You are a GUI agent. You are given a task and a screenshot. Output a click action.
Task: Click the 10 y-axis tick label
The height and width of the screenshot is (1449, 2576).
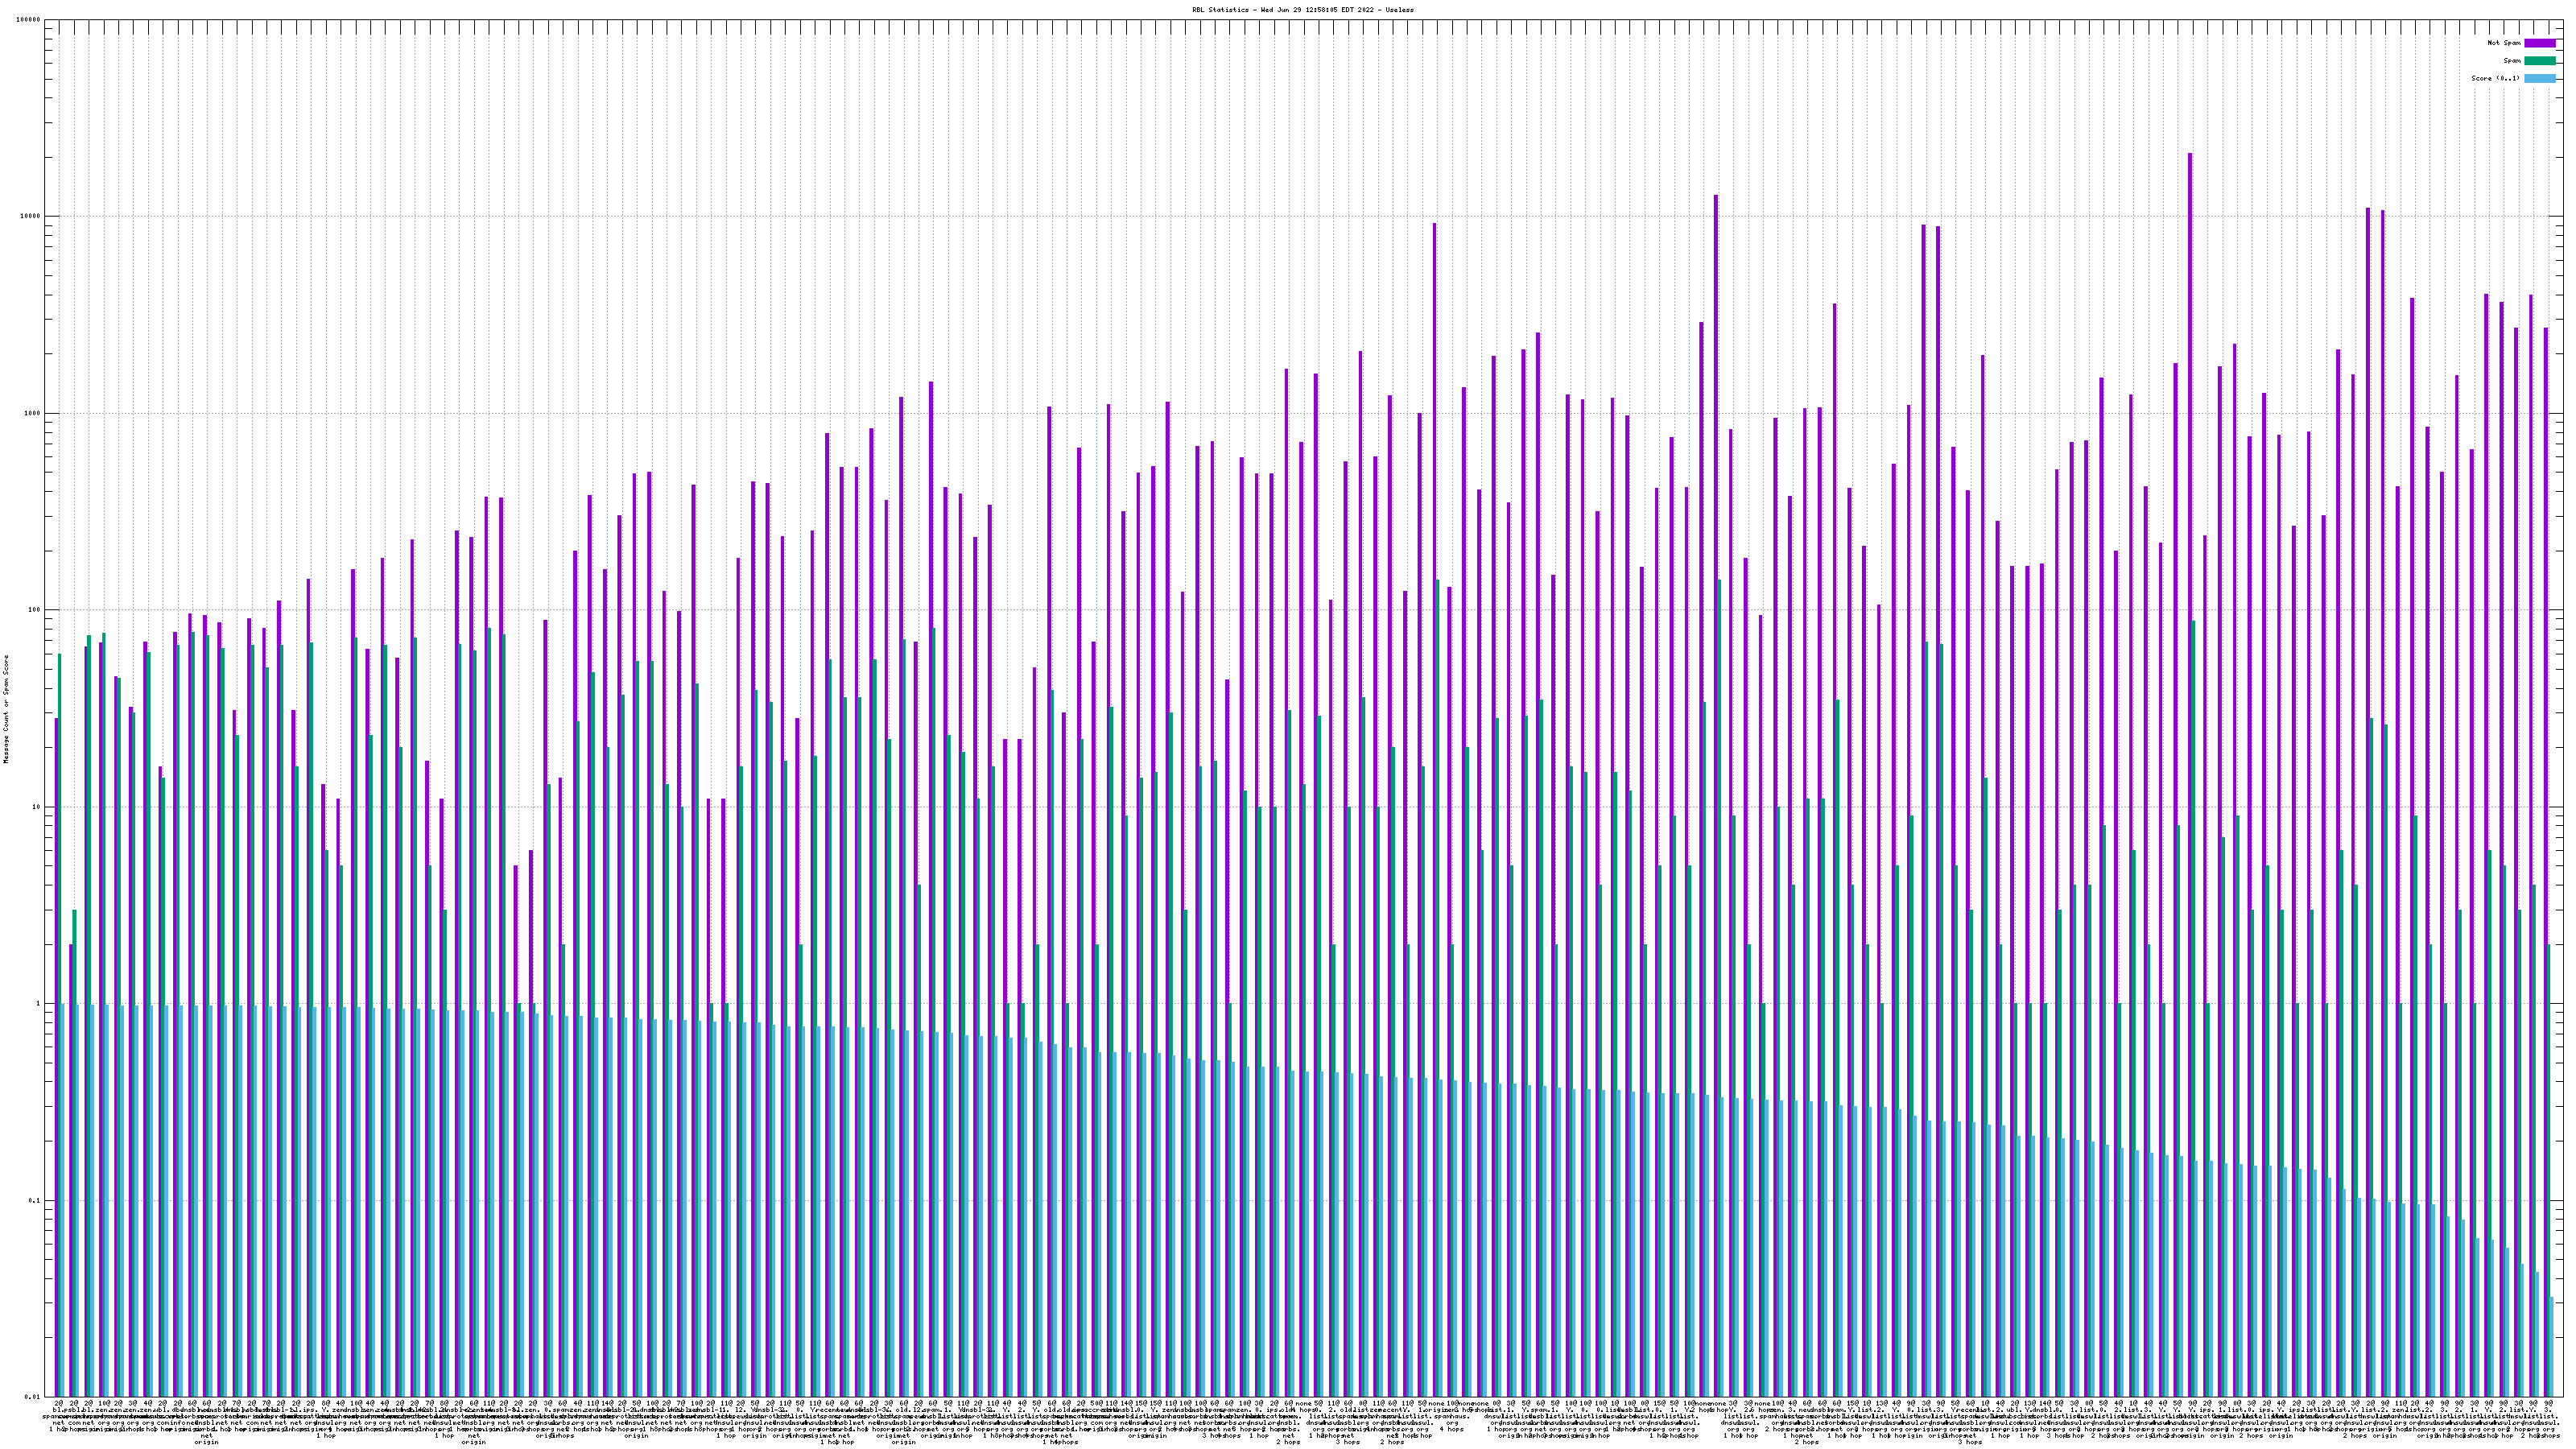tap(37, 807)
